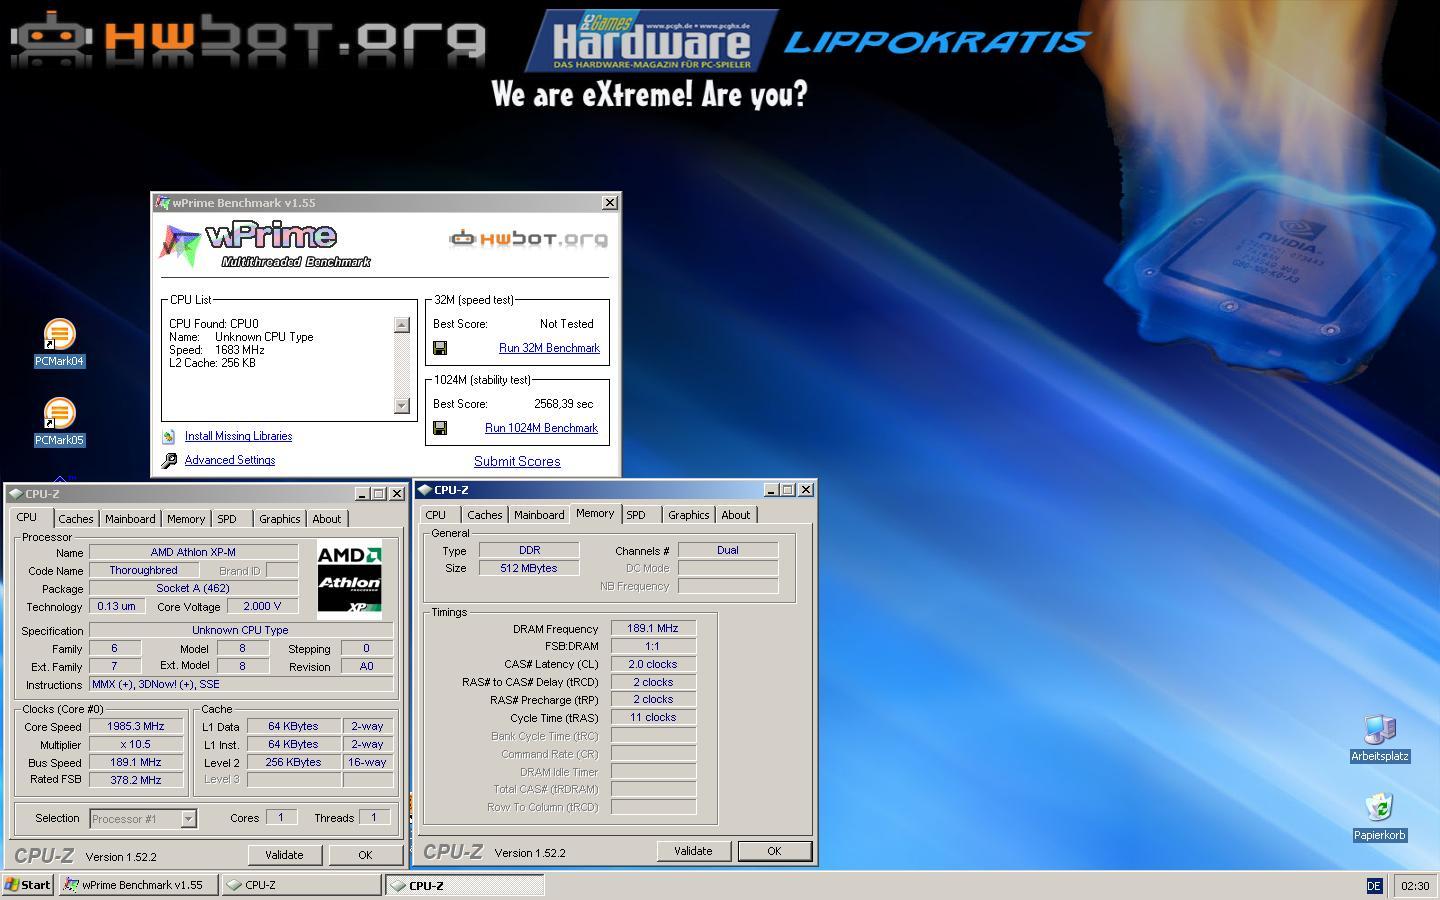Click the wPrime Benchmark taskbar button
Image resolution: width=1440 pixels, height=900 pixels.
pos(138,885)
